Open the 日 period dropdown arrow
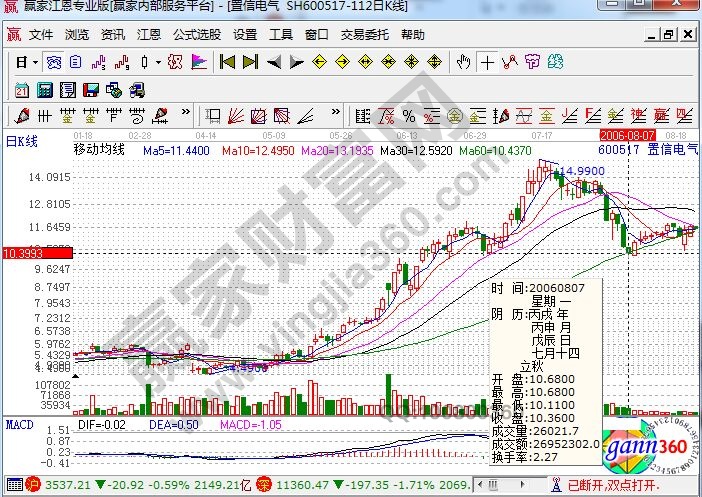The image size is (702, 497). [x=35, y=62]
